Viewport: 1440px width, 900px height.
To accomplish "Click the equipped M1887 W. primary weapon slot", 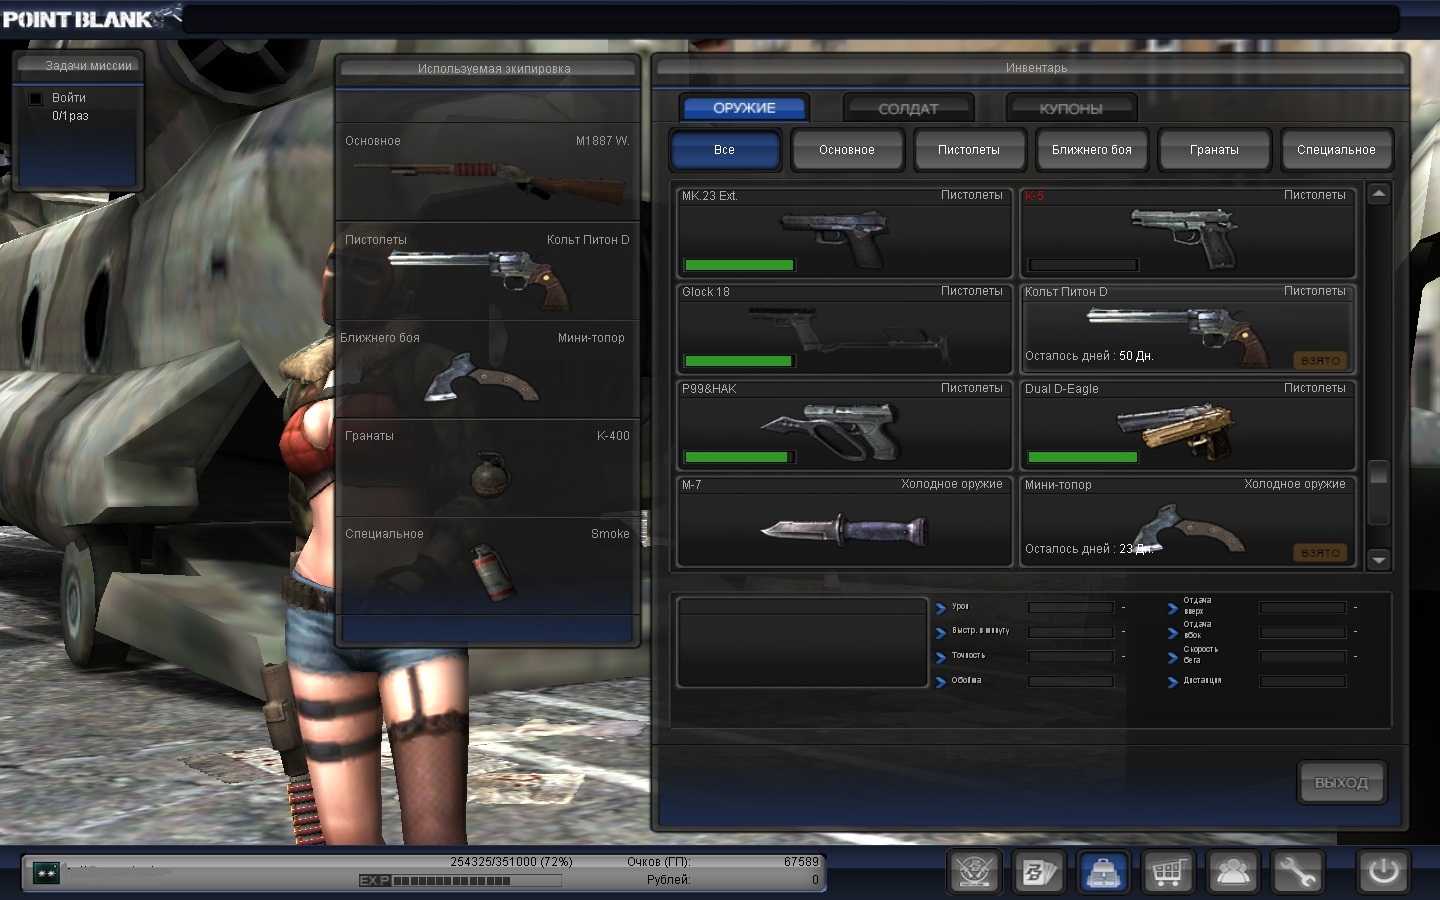I will (488, 173).
